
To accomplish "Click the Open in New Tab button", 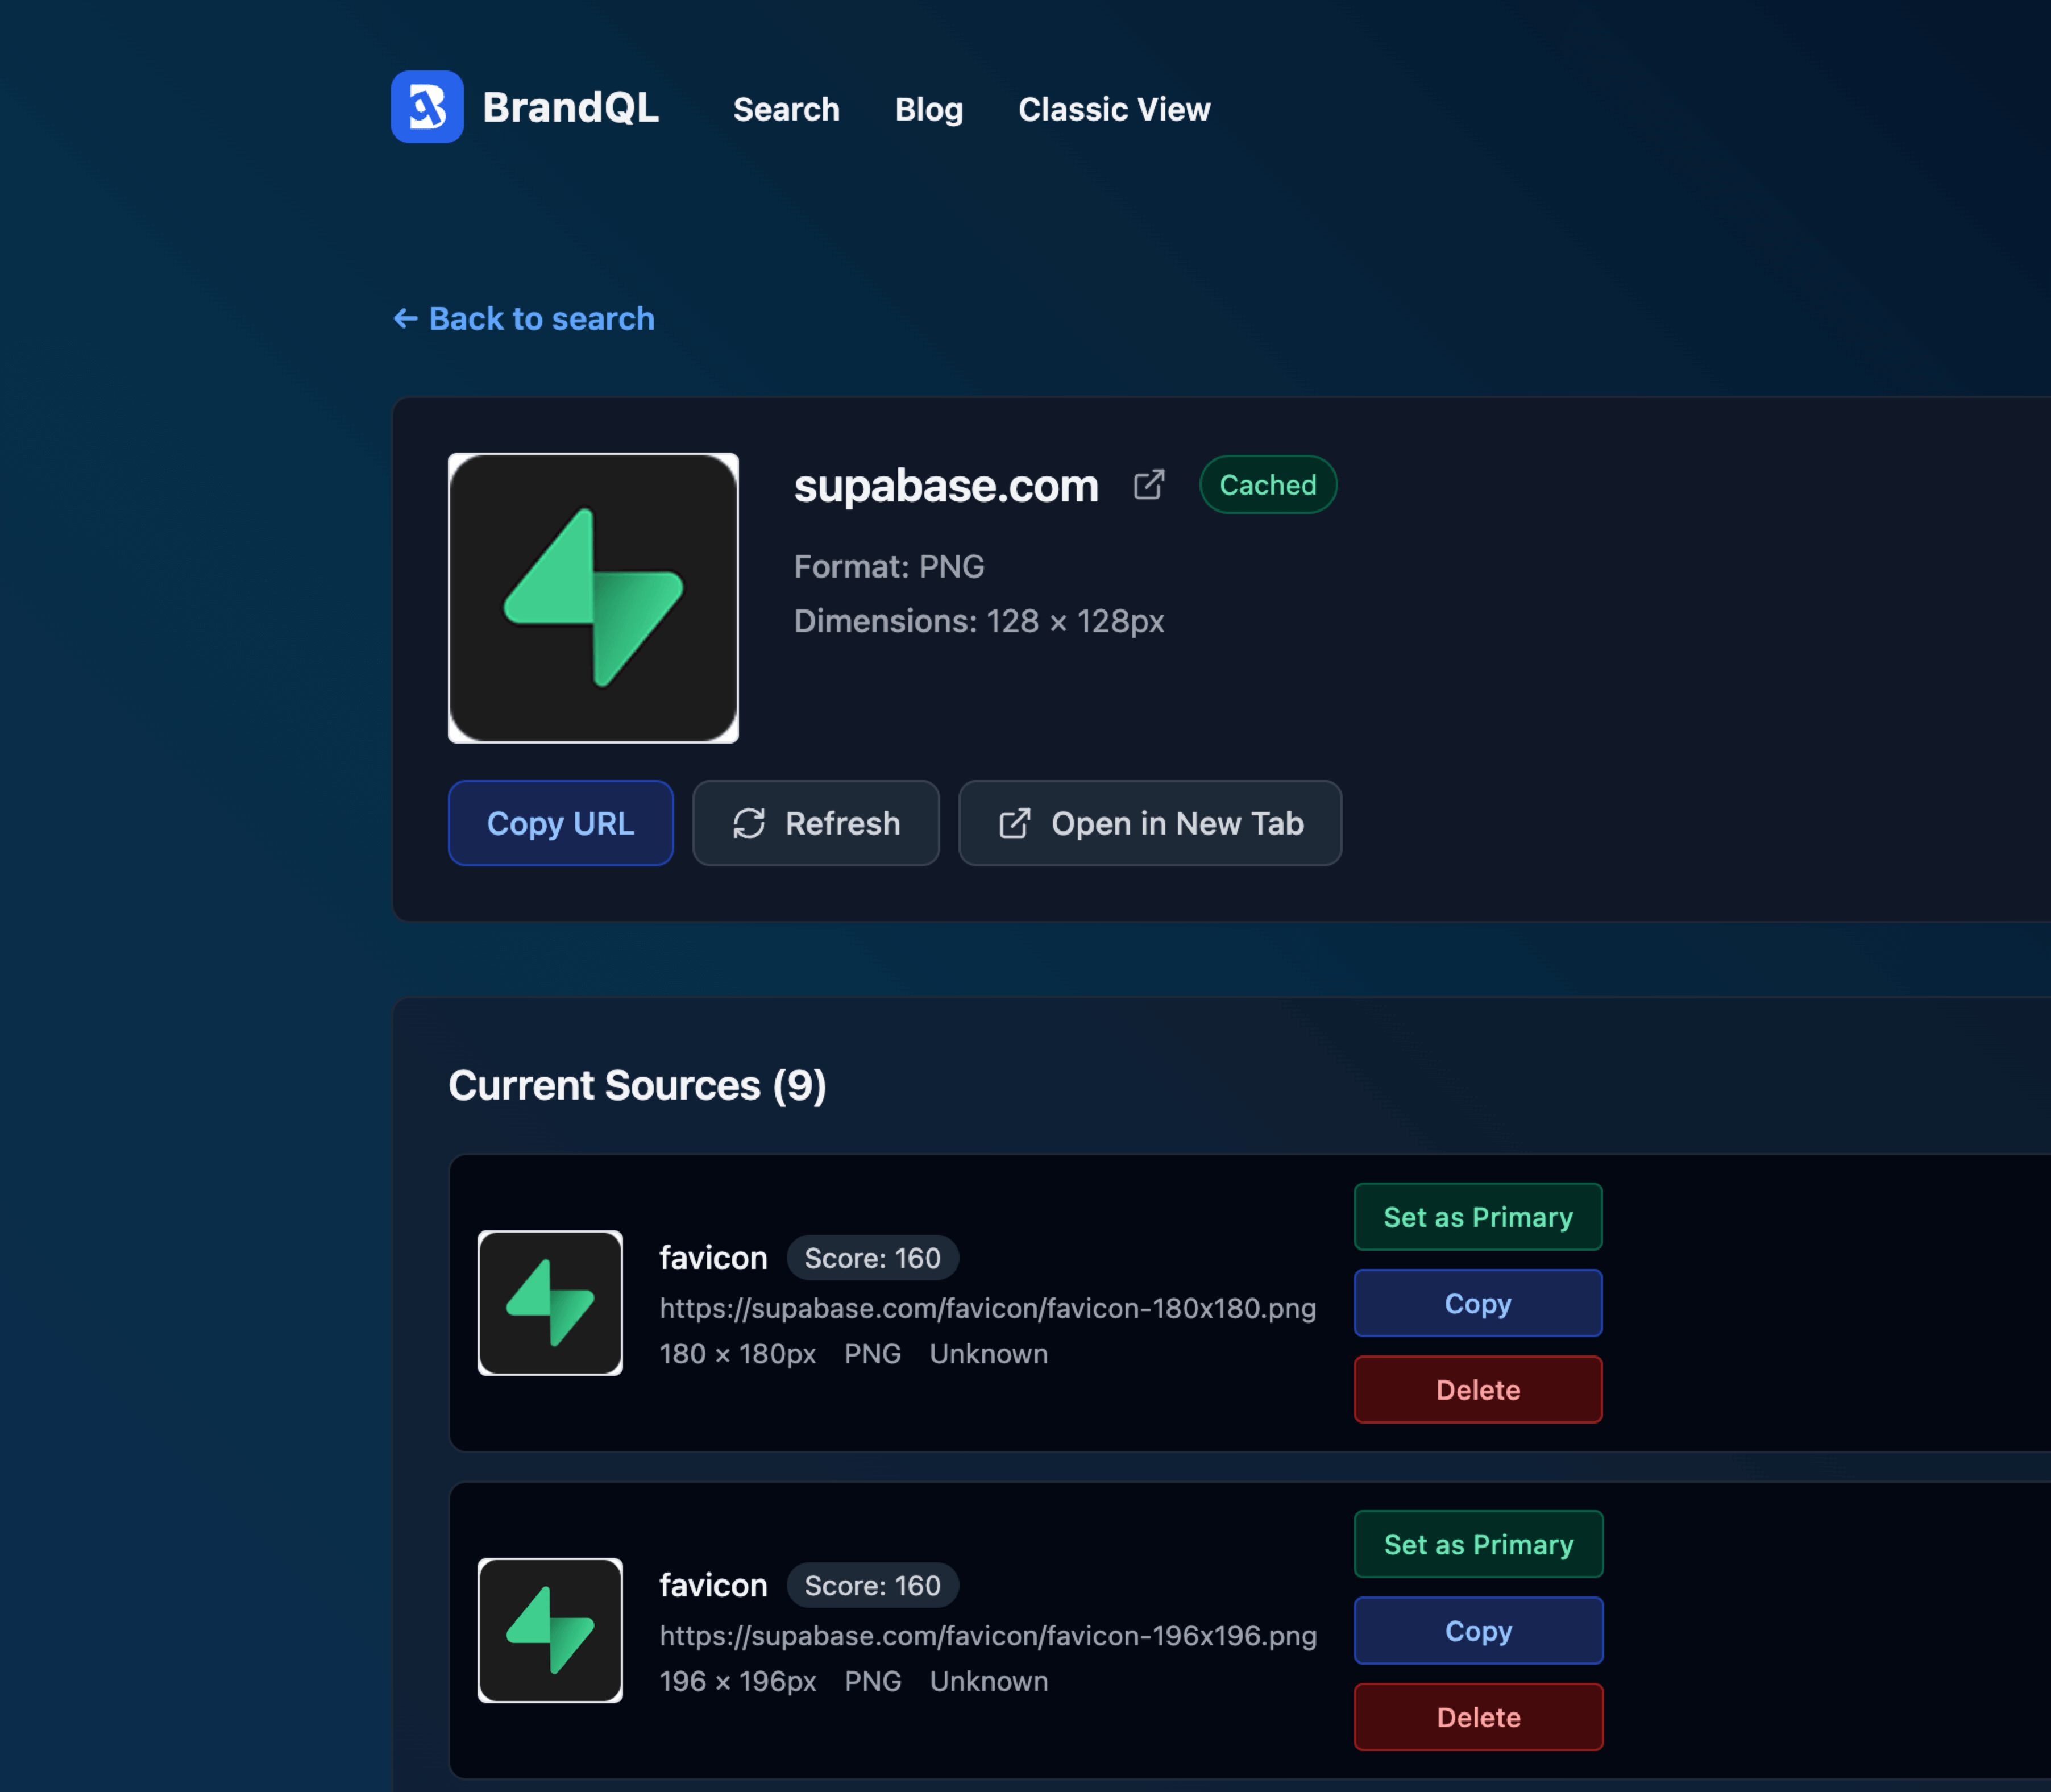I will (x=1150, y=823).
